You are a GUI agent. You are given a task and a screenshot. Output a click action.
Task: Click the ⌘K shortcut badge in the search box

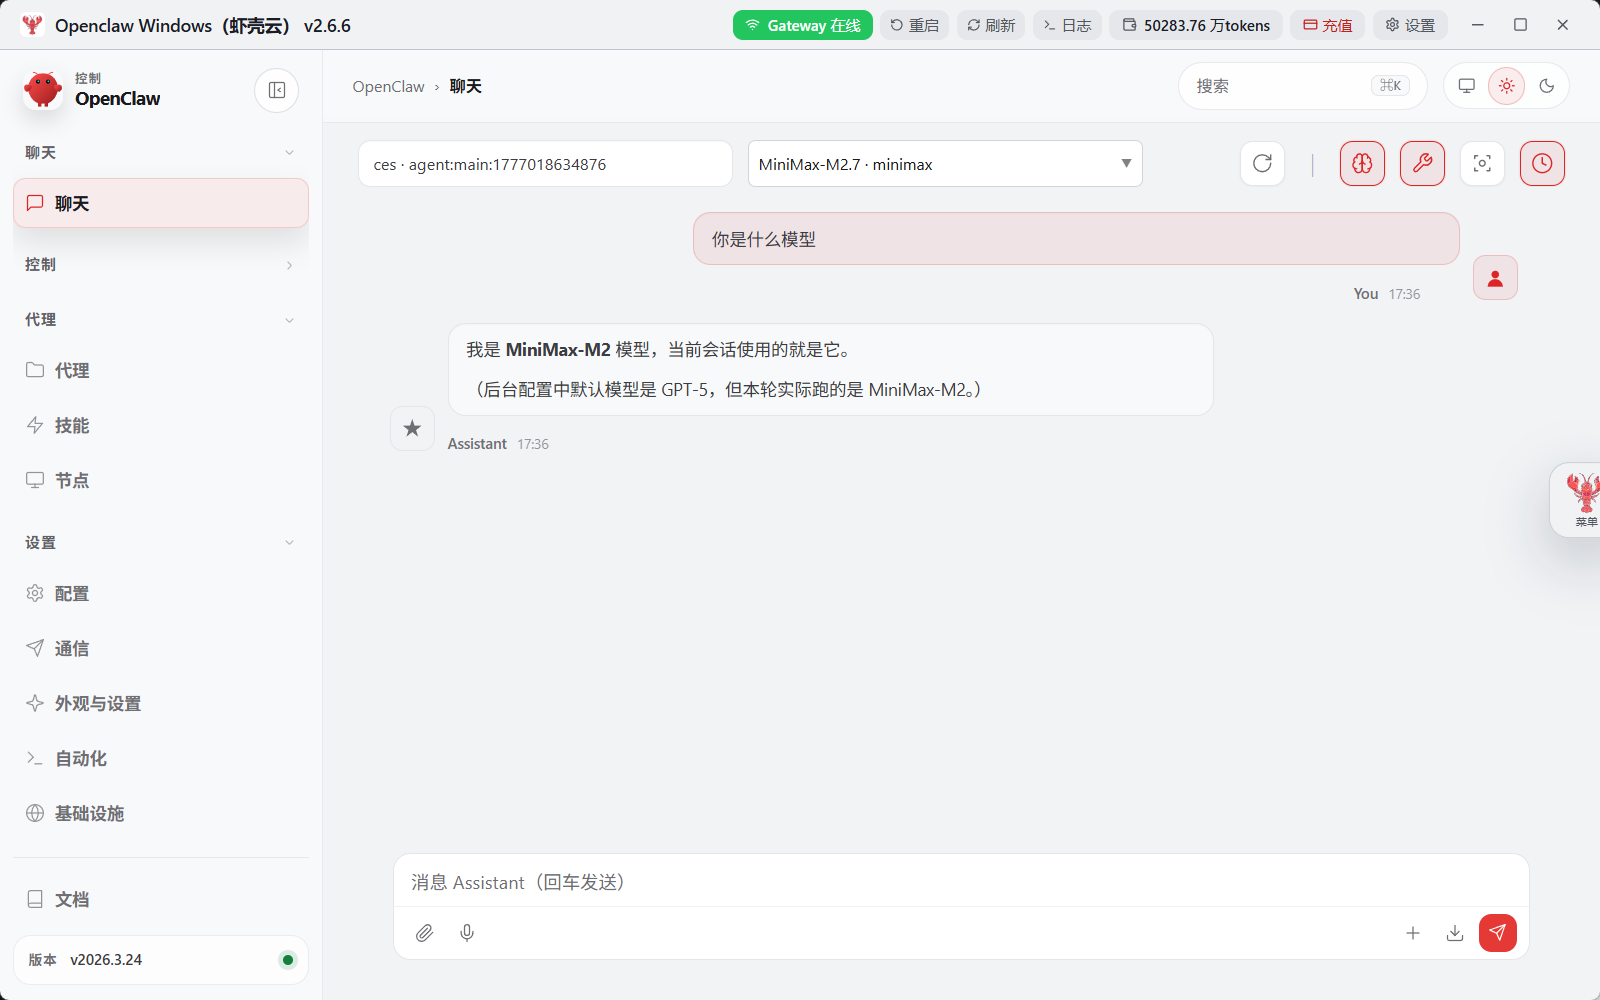tap(1390, 86)
